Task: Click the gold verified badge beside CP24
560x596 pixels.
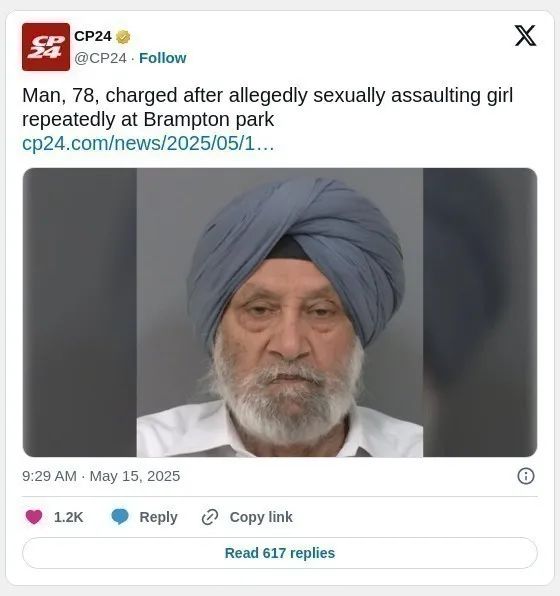Action: click(x=123, y=37)
